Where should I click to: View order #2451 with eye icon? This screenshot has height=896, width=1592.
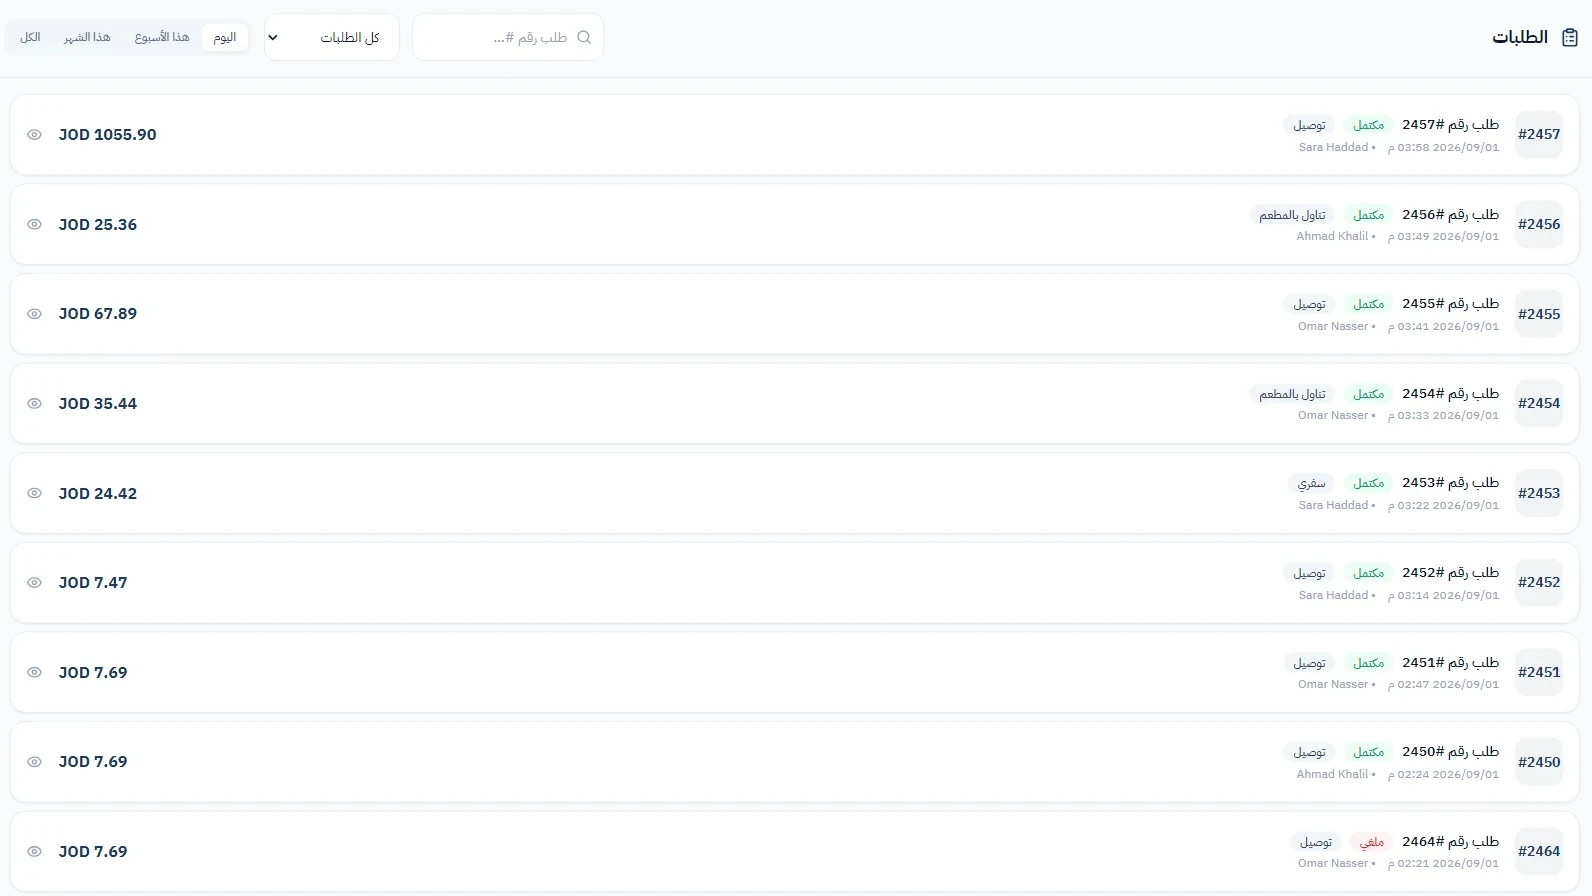tap(34, 673)
